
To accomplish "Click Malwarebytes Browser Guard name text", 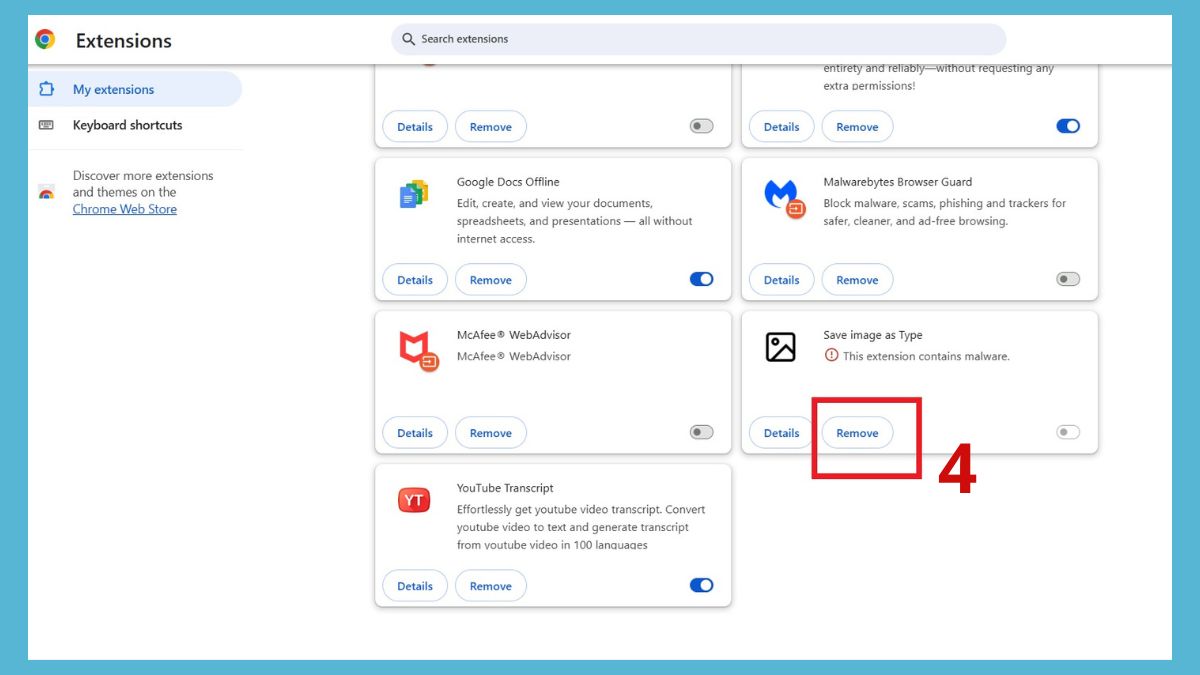I will 897,182.
